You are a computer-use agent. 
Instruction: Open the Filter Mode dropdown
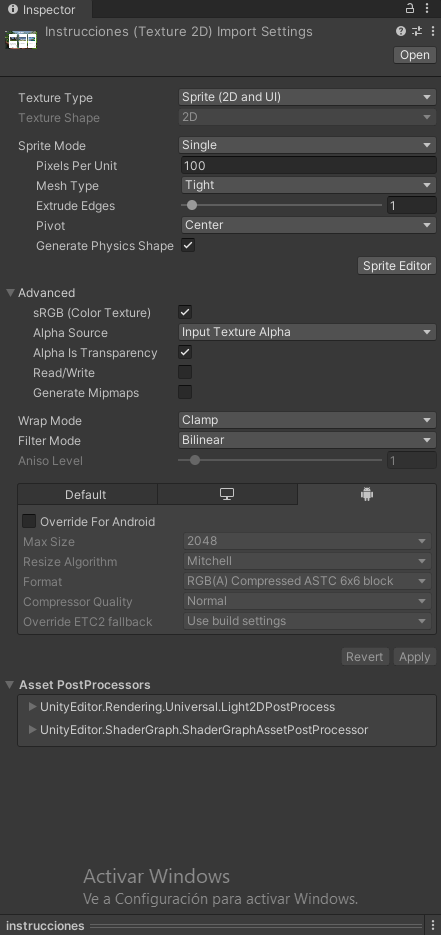[308, 440]
